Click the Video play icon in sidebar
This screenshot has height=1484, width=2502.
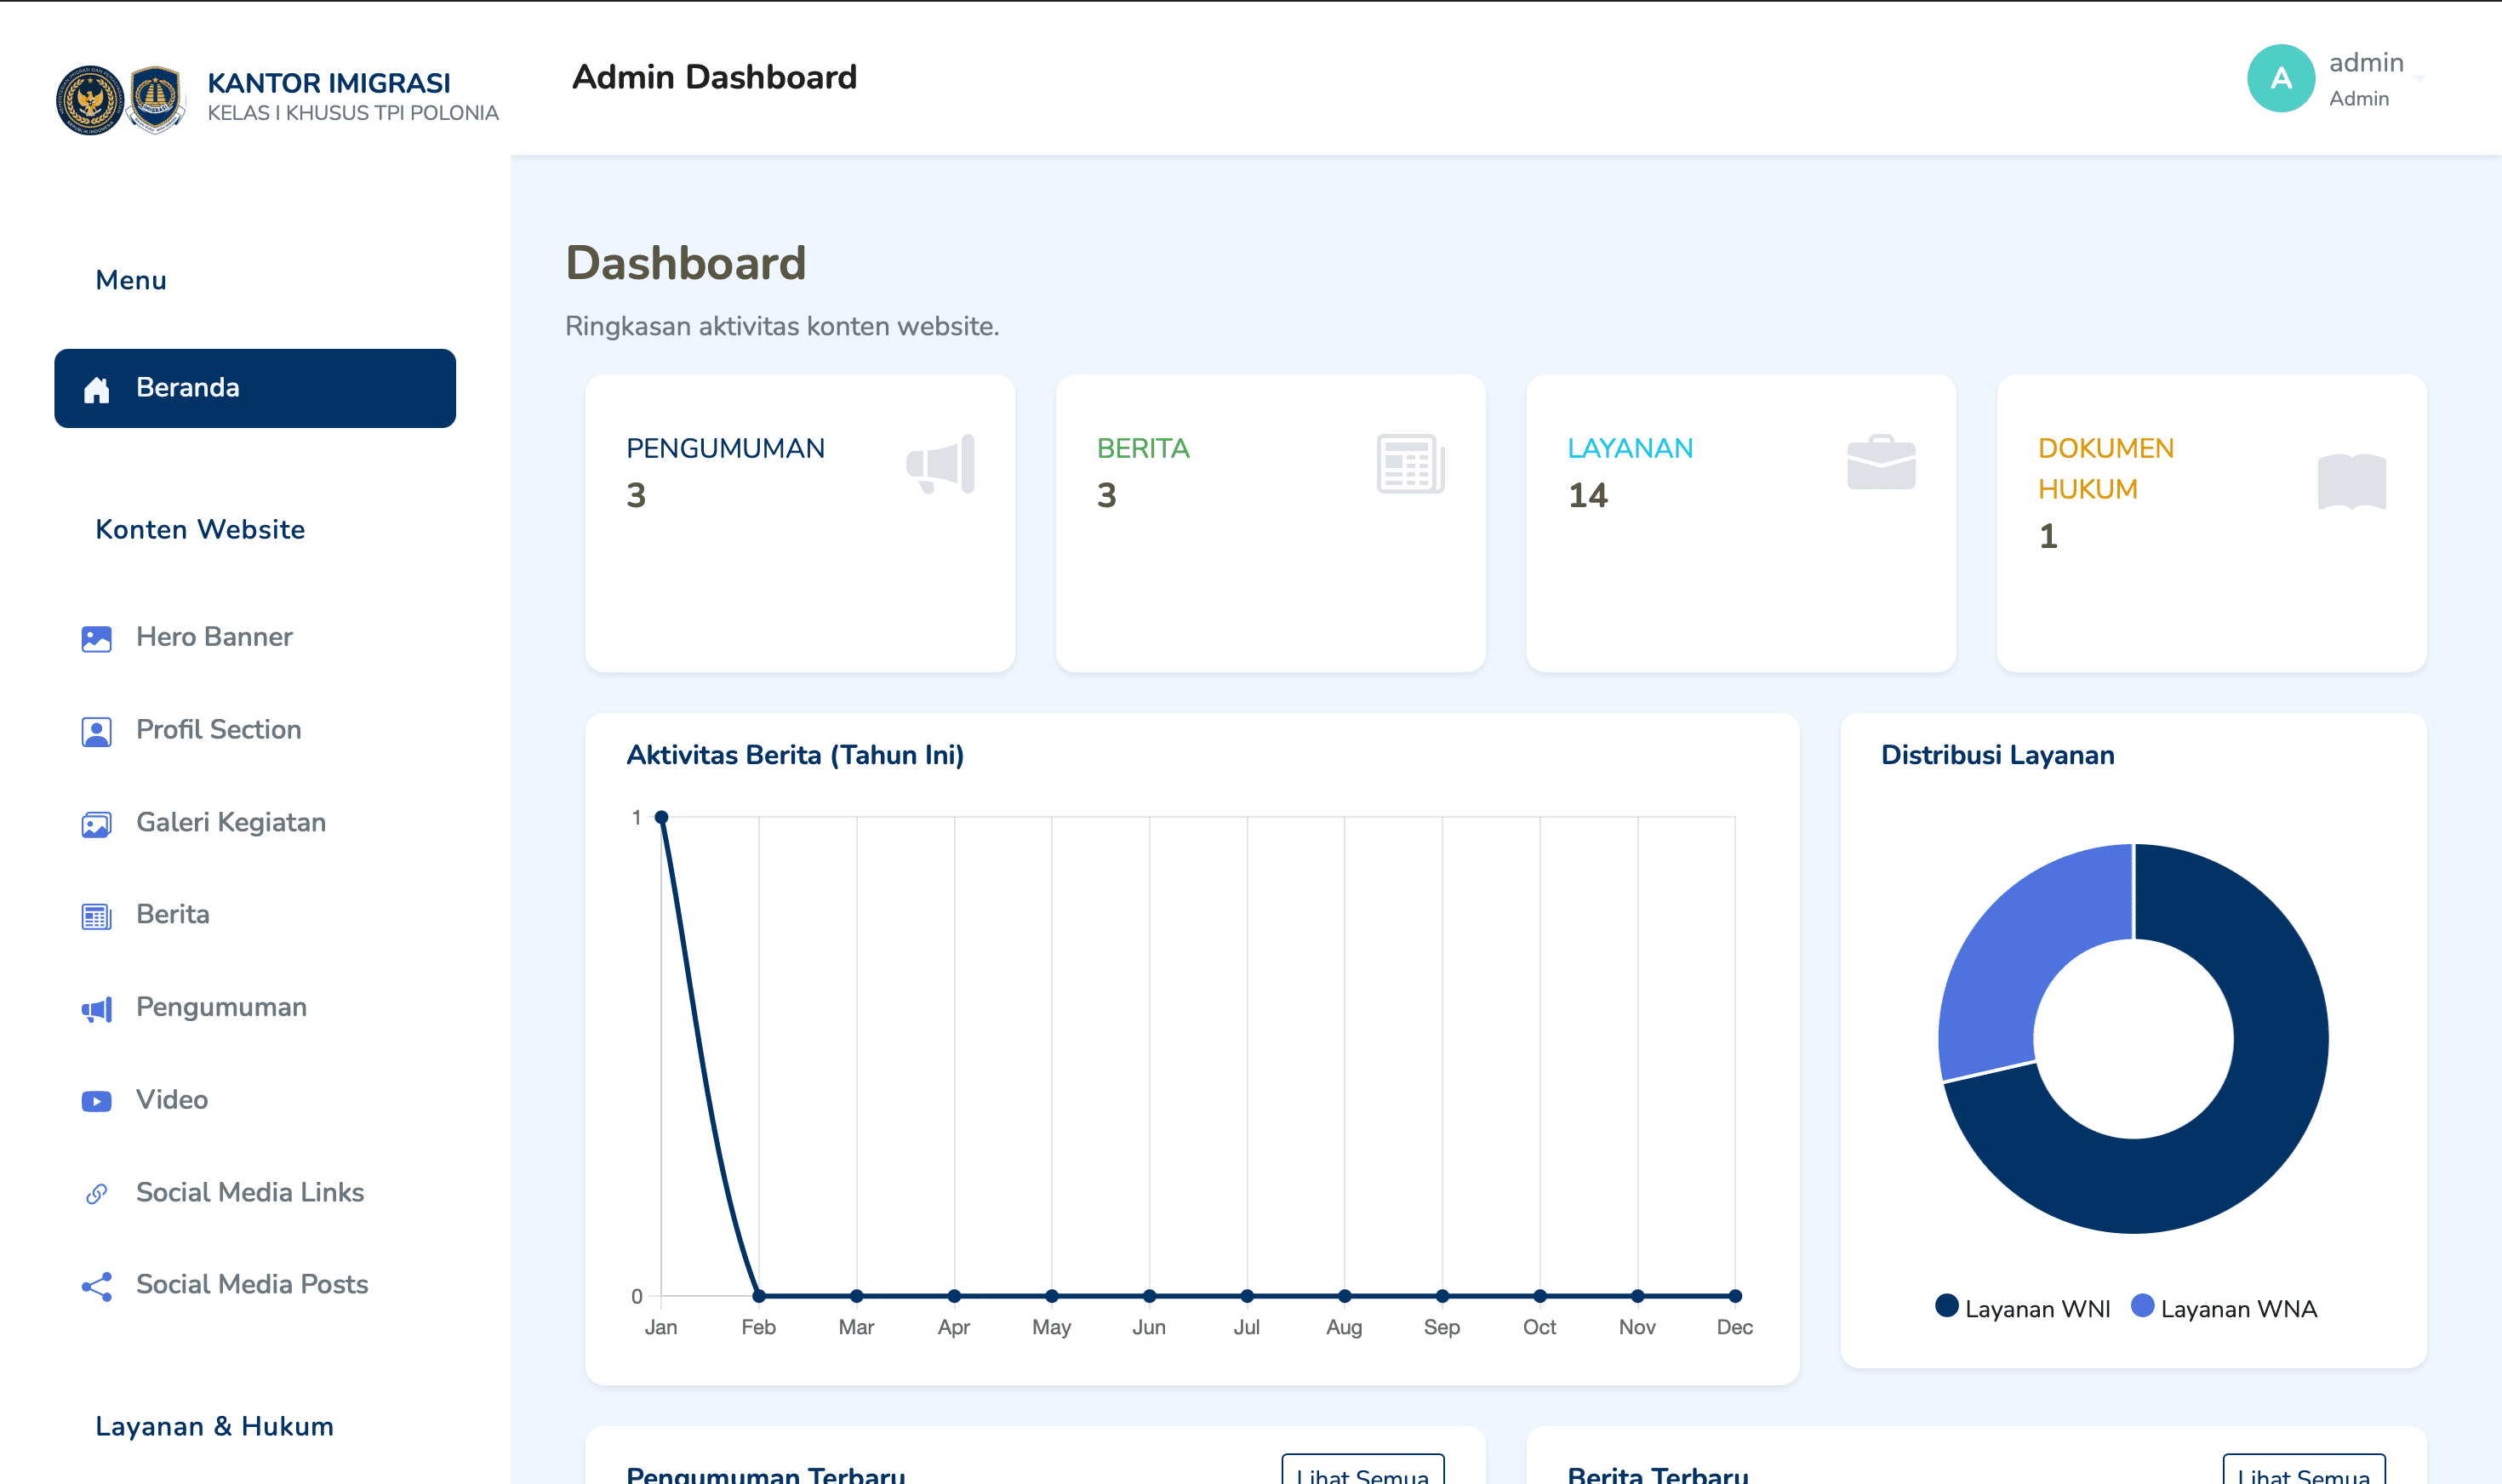tap(96, 1101)
